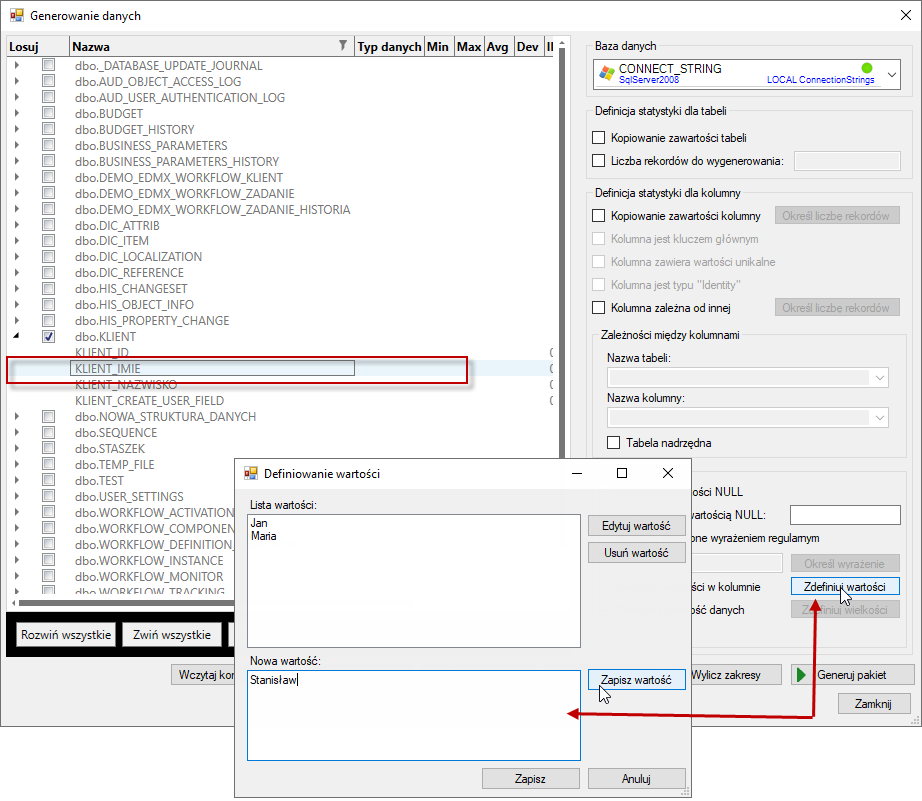The width and height of the screenshot is (922, 801).
Task: Click the table list vertical scrollbar
Action: click(562, 253)
